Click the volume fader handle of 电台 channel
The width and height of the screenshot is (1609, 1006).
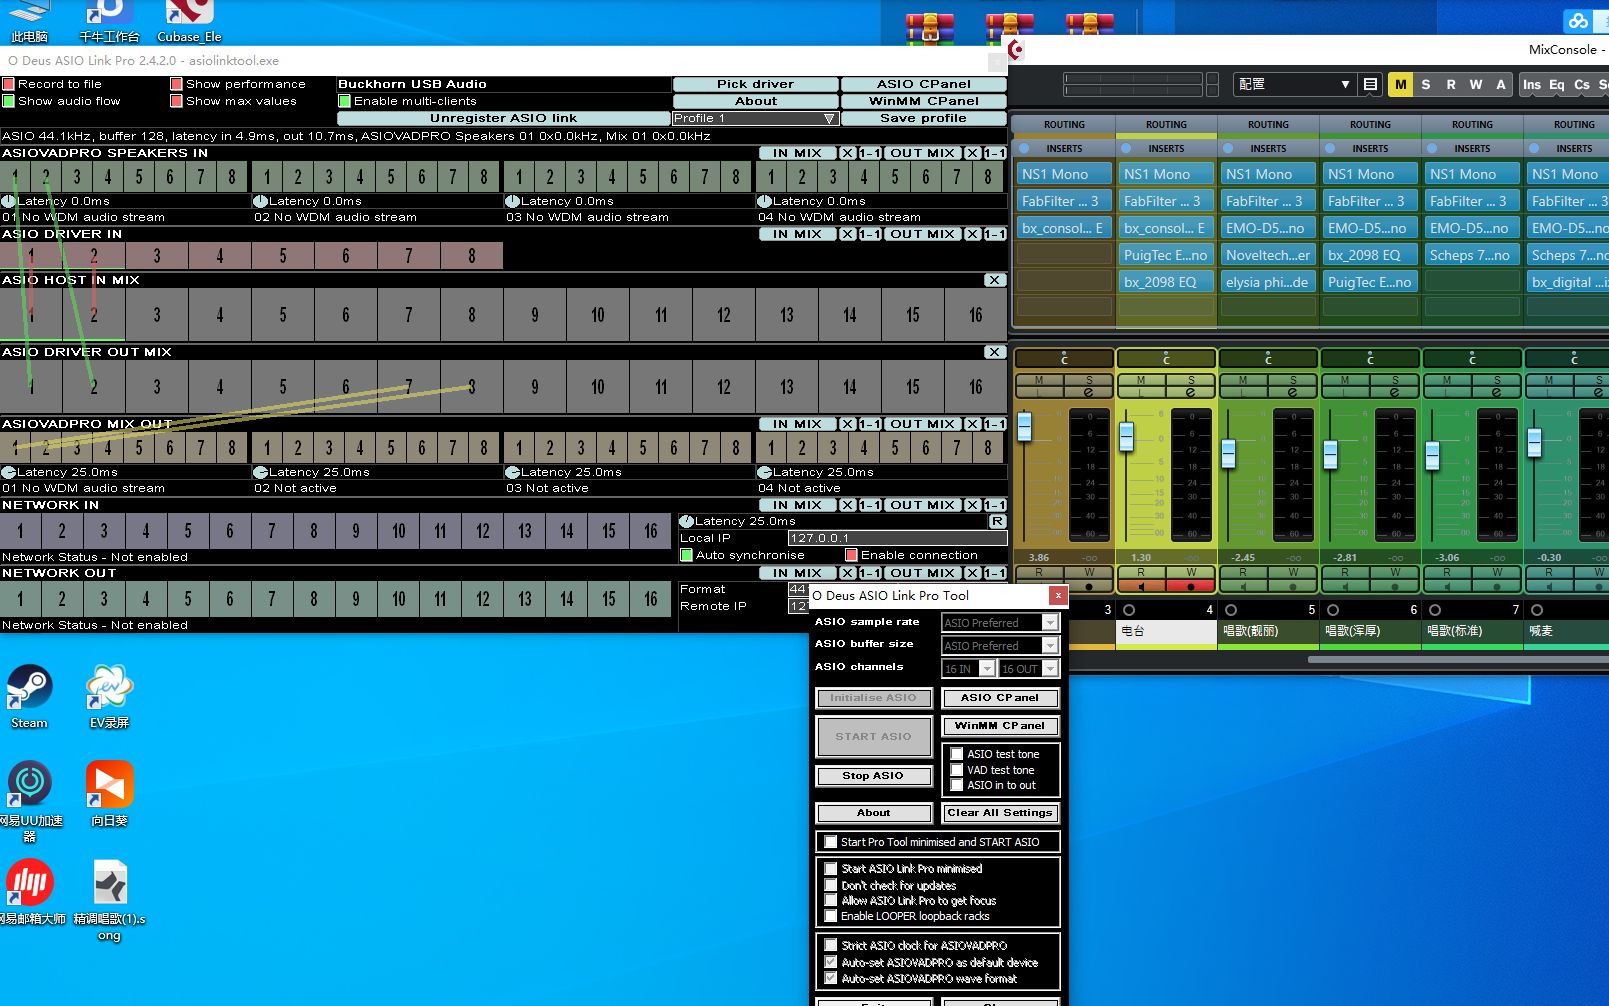(x=1127, y=436)
